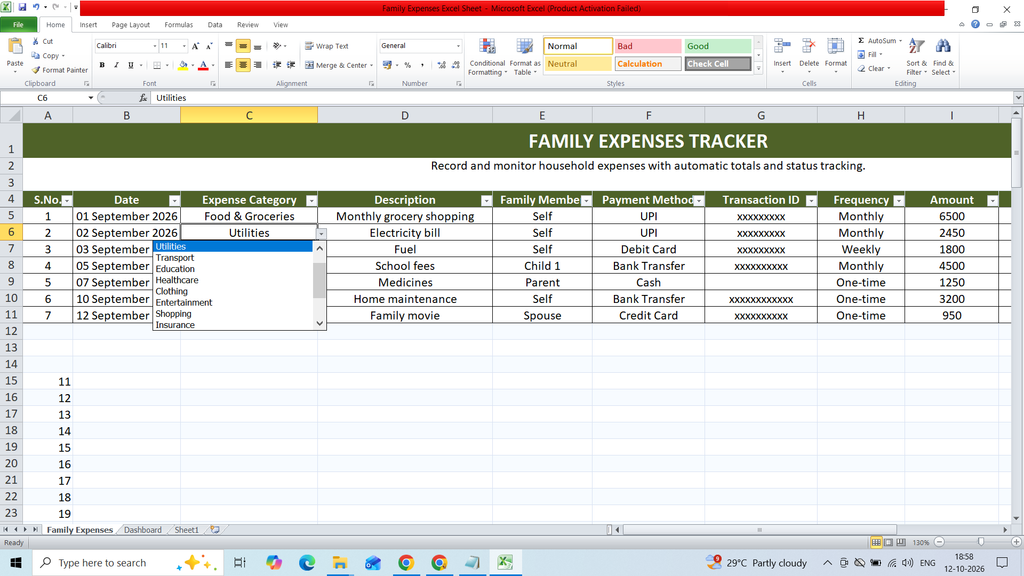
Task: Switch to the Dashboard sheet tab
Action: tap(142, 530)
